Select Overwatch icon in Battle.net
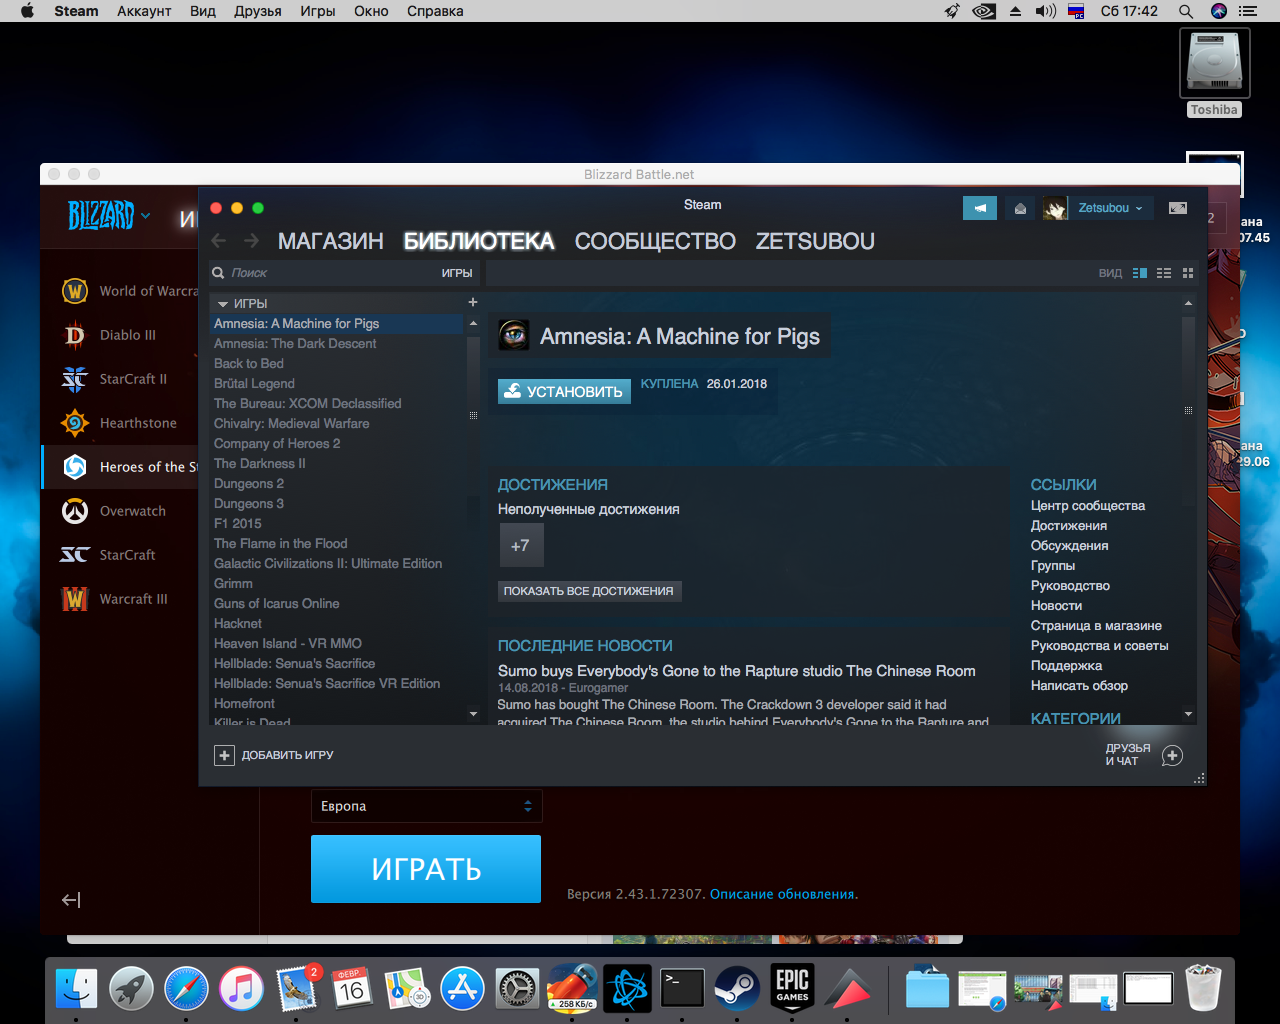Screen dimensions: 1280x1024 [75, 511]
